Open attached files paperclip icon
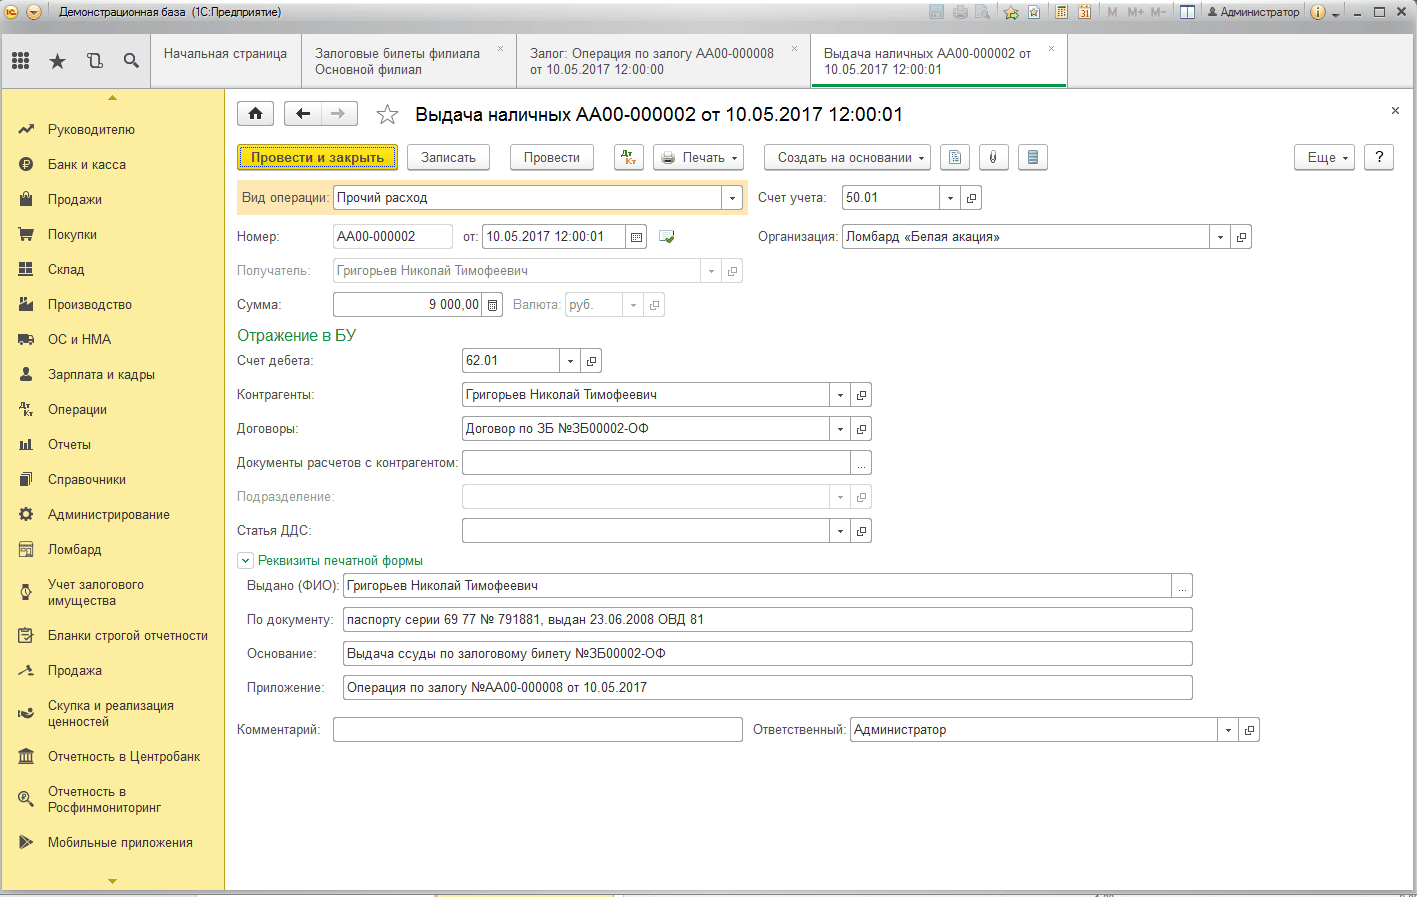Viewport: 1417px width, 897px height. click(993, 158)
